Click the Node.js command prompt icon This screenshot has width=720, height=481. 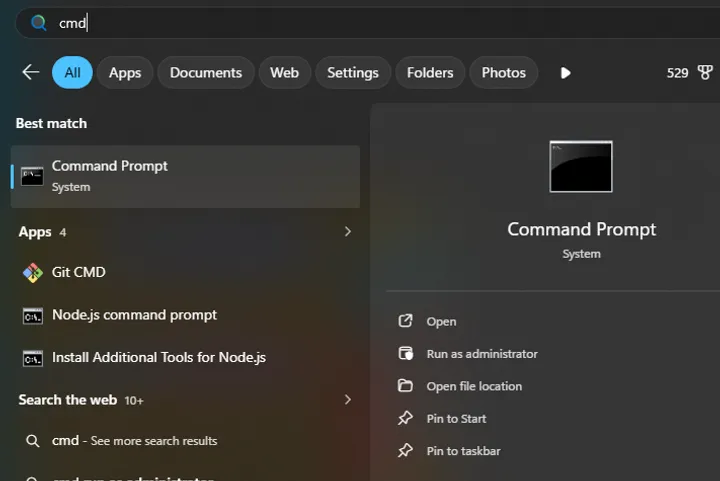click(x=32, y=315)
